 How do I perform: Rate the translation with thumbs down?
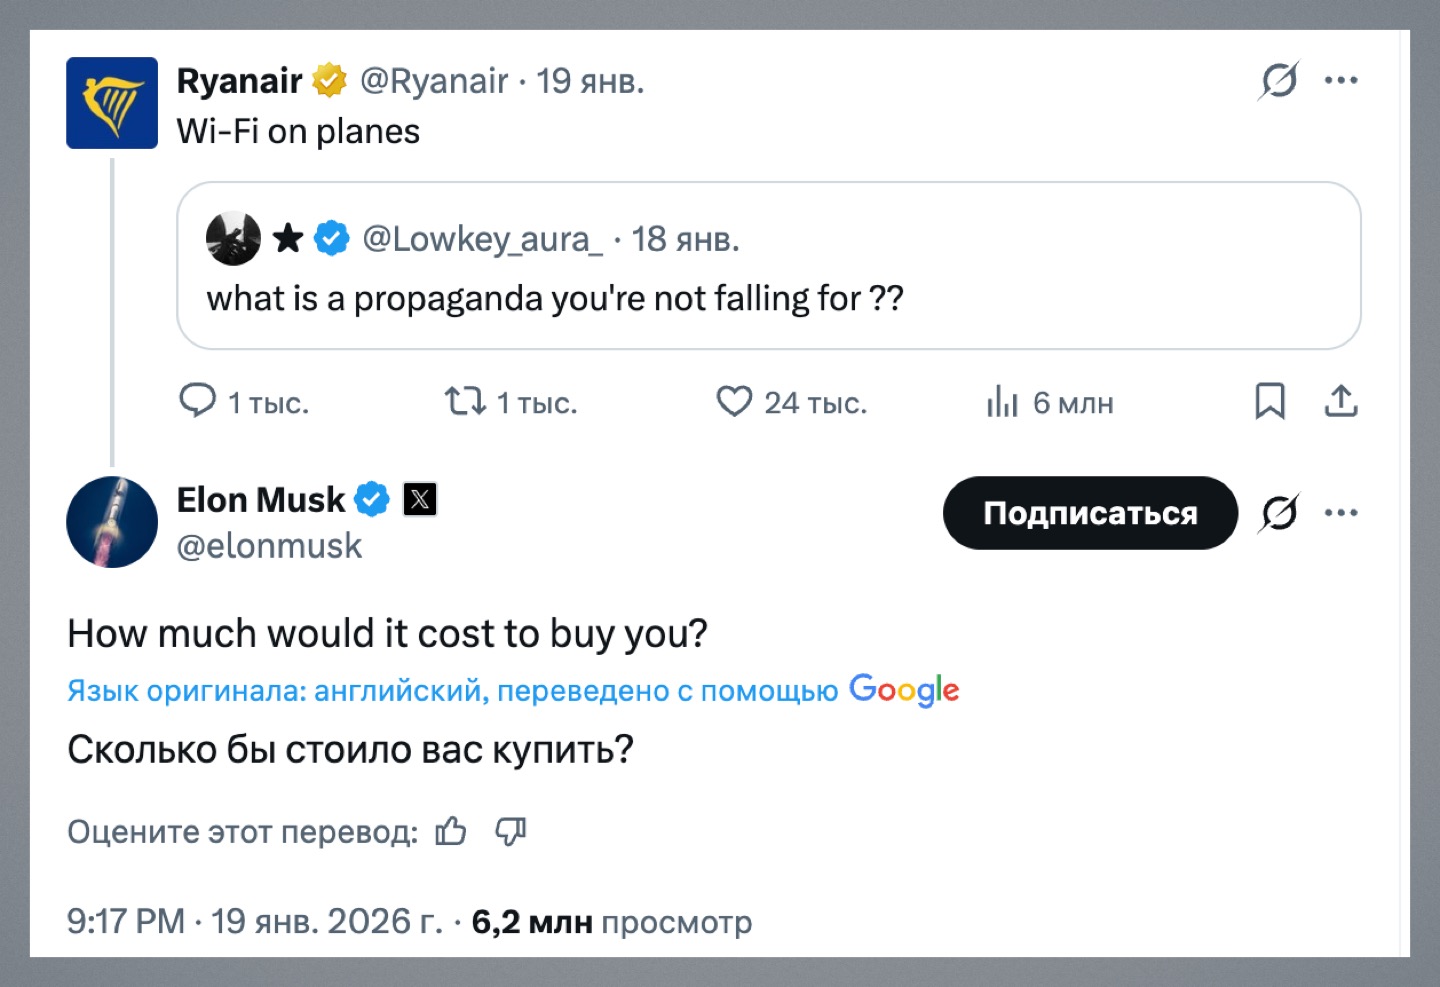pyautogui.click(x=511, y=831)
